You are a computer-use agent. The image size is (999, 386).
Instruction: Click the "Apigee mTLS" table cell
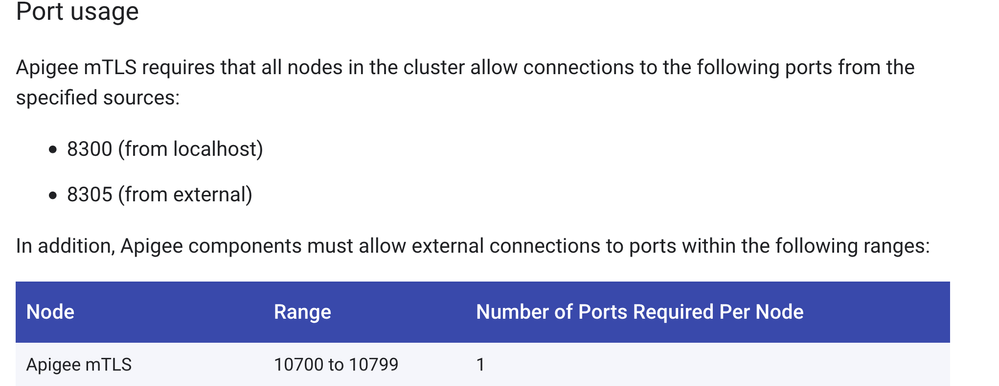(79, 364)
